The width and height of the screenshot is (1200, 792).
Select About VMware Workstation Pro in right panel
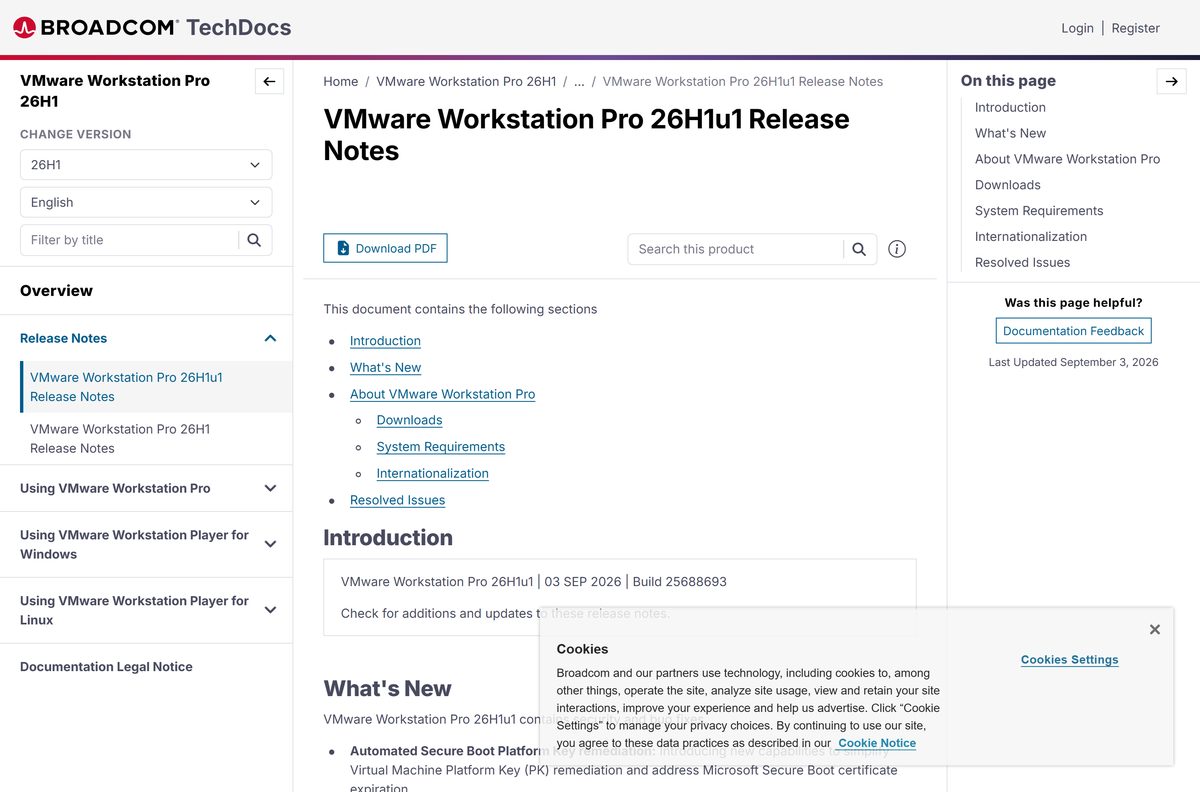pyautogui.click(x=1067, y=159)
